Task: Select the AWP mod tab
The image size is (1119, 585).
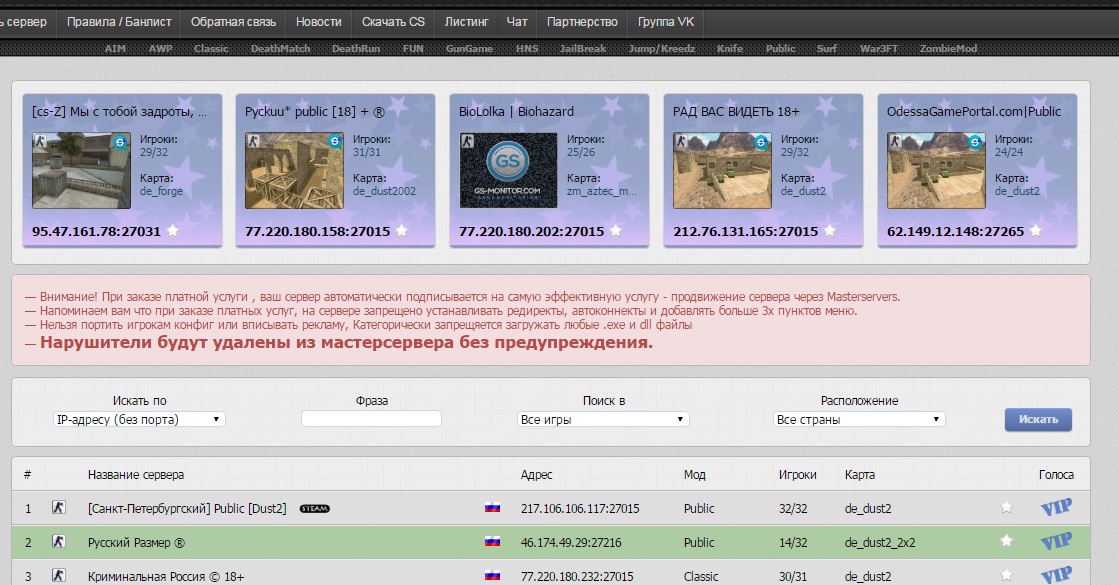Action: 161,49
